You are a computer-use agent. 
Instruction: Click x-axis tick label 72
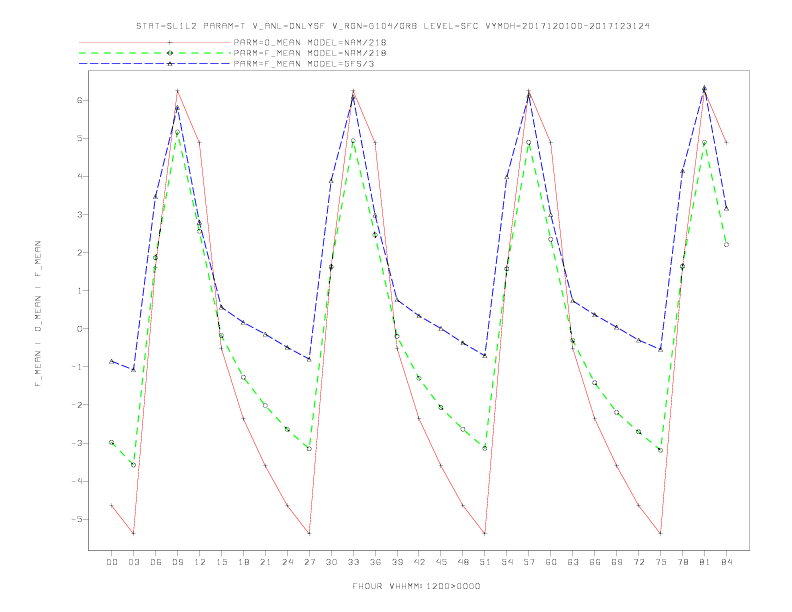[639, 562]
